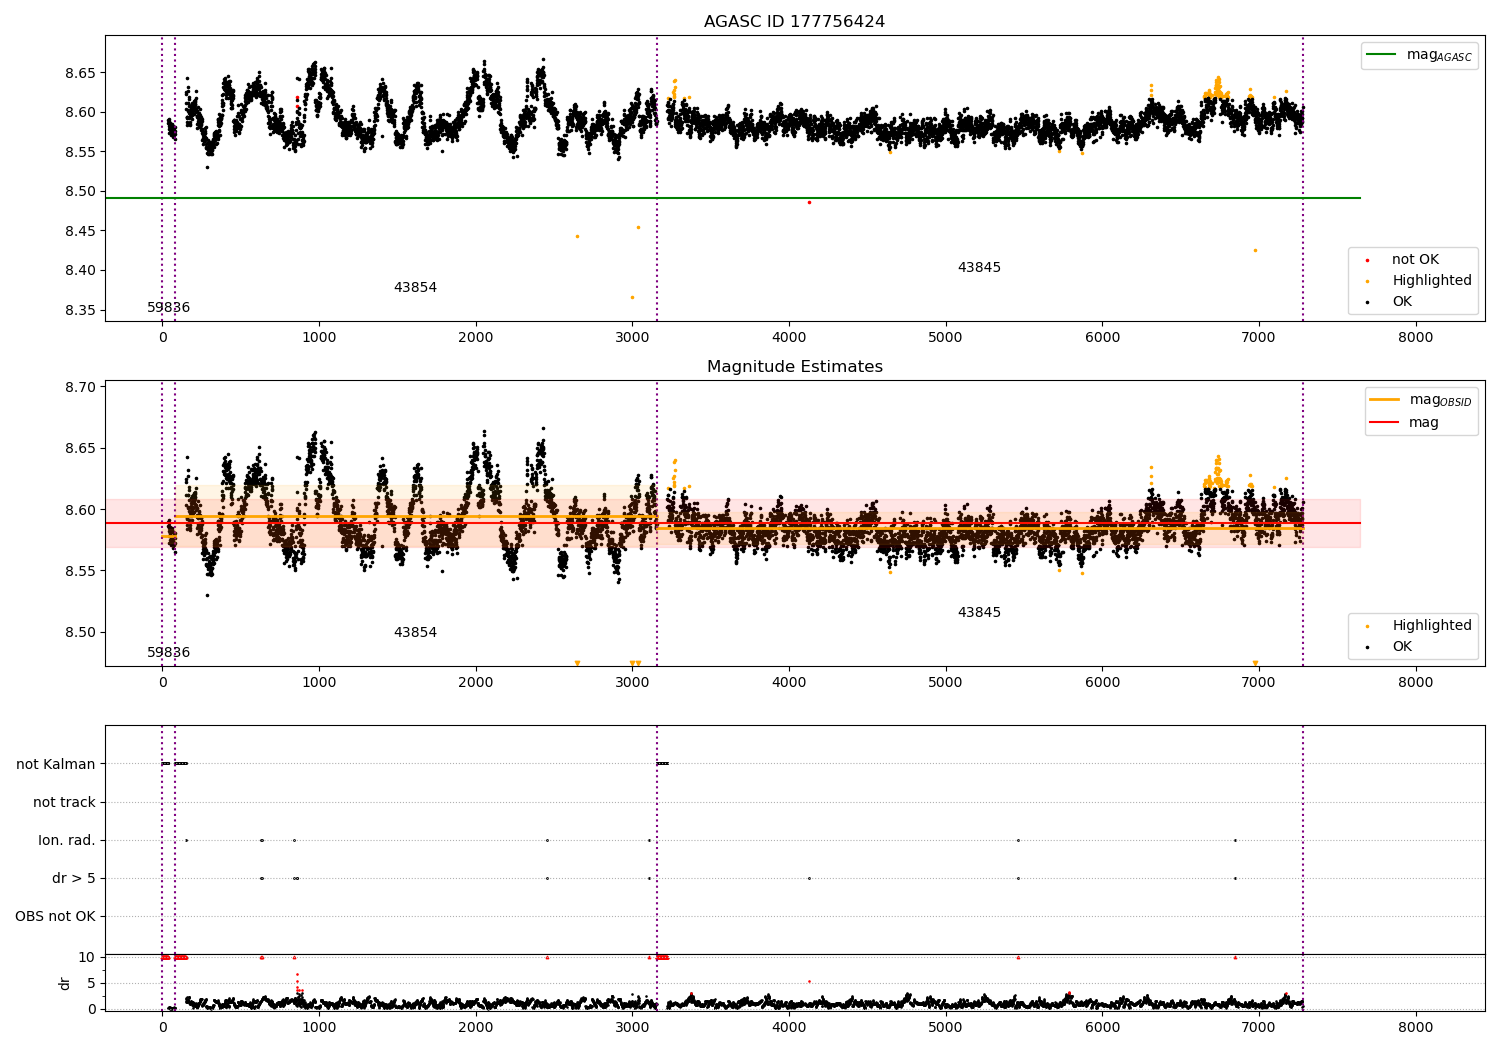The height and width of the screenshot is (1050, 1500).
Task: Select the green mag AGASC legend entry
Action: coord(1419,56)
